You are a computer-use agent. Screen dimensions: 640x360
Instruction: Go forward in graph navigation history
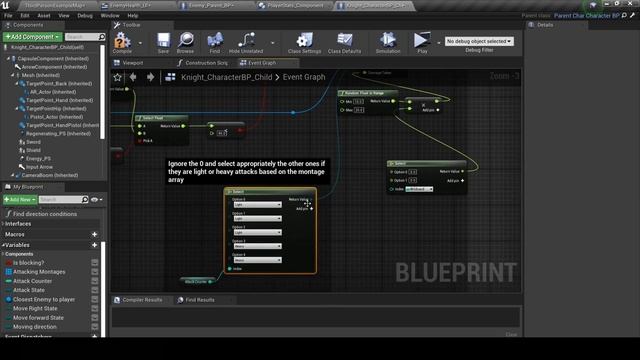150,77
